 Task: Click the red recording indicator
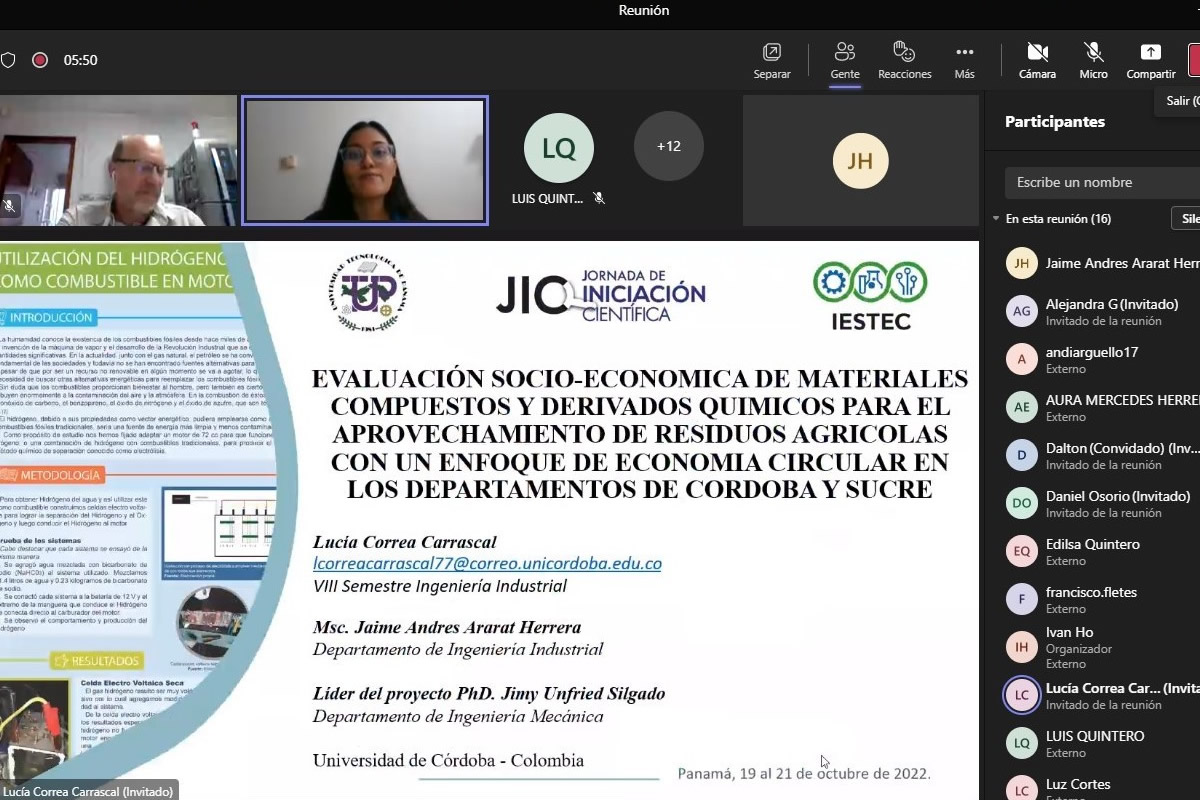tap(40, 60)
